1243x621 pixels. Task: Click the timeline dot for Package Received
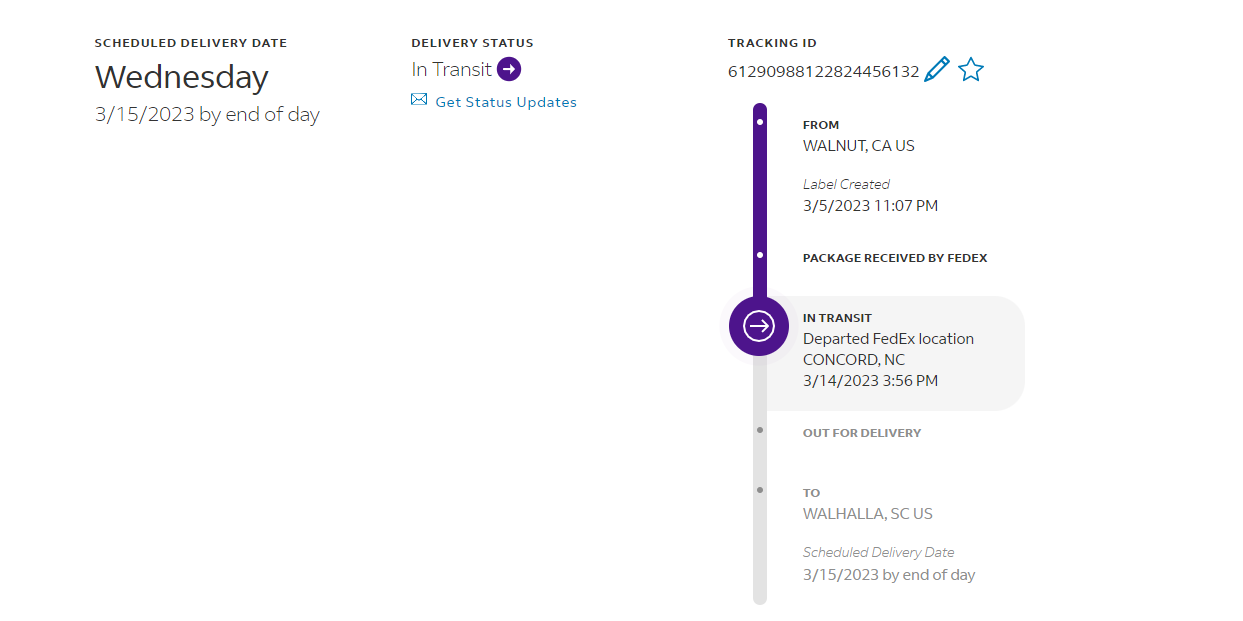click(760, 255)
